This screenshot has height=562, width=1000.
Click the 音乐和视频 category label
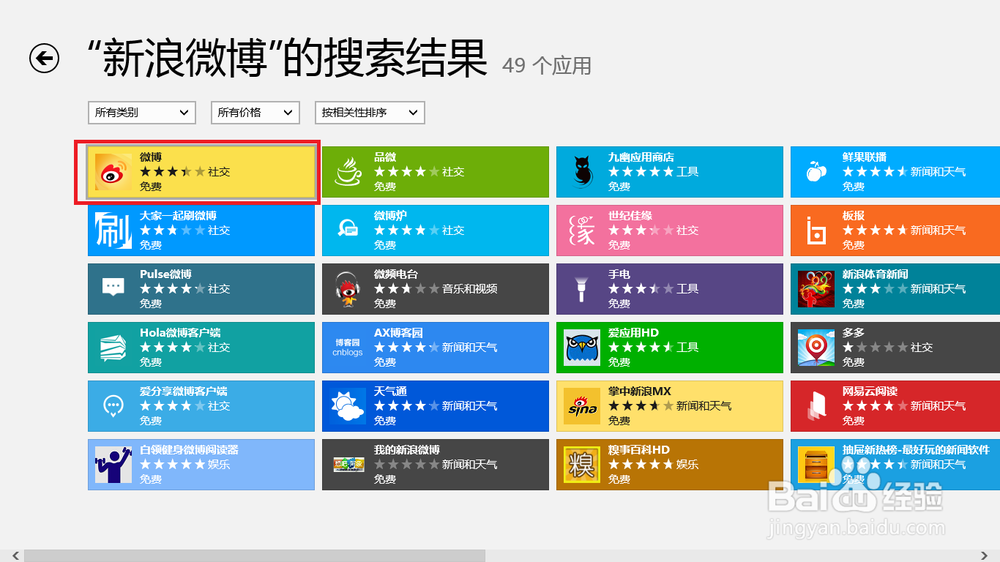click(x=470, y=289)
